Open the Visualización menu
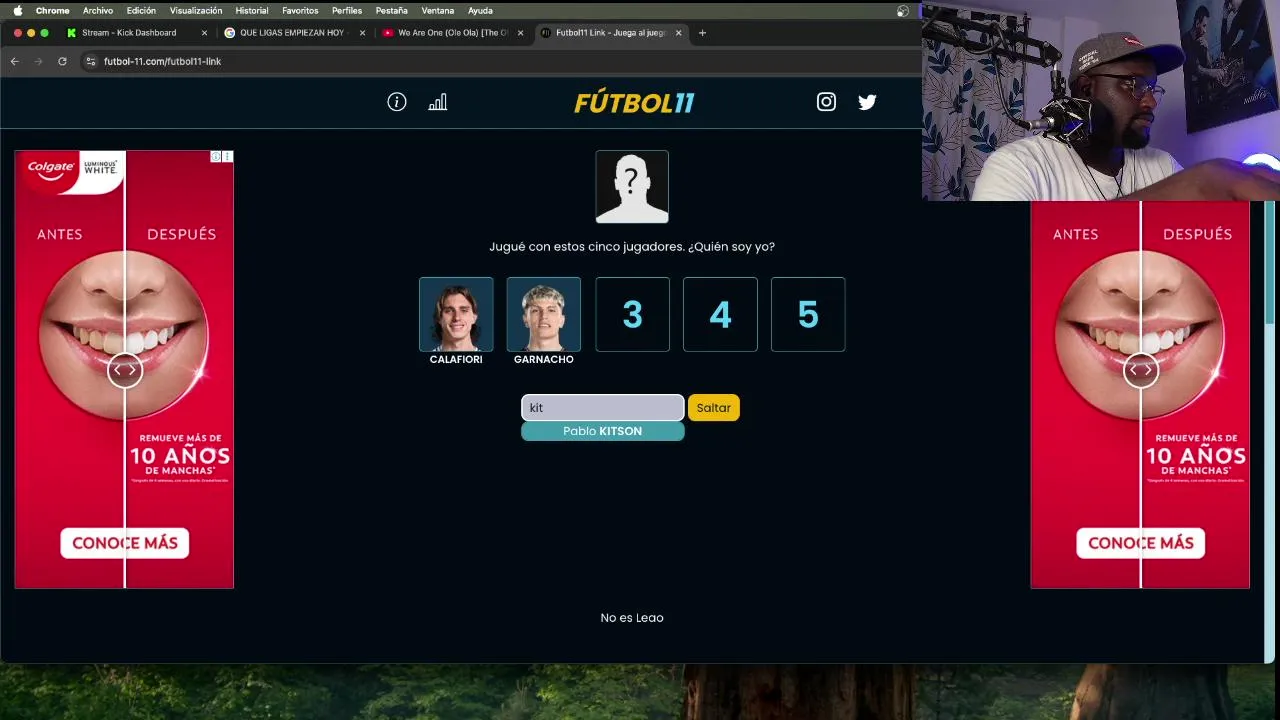This screenshot has height=720, width=1280. [x=195, y=10]
